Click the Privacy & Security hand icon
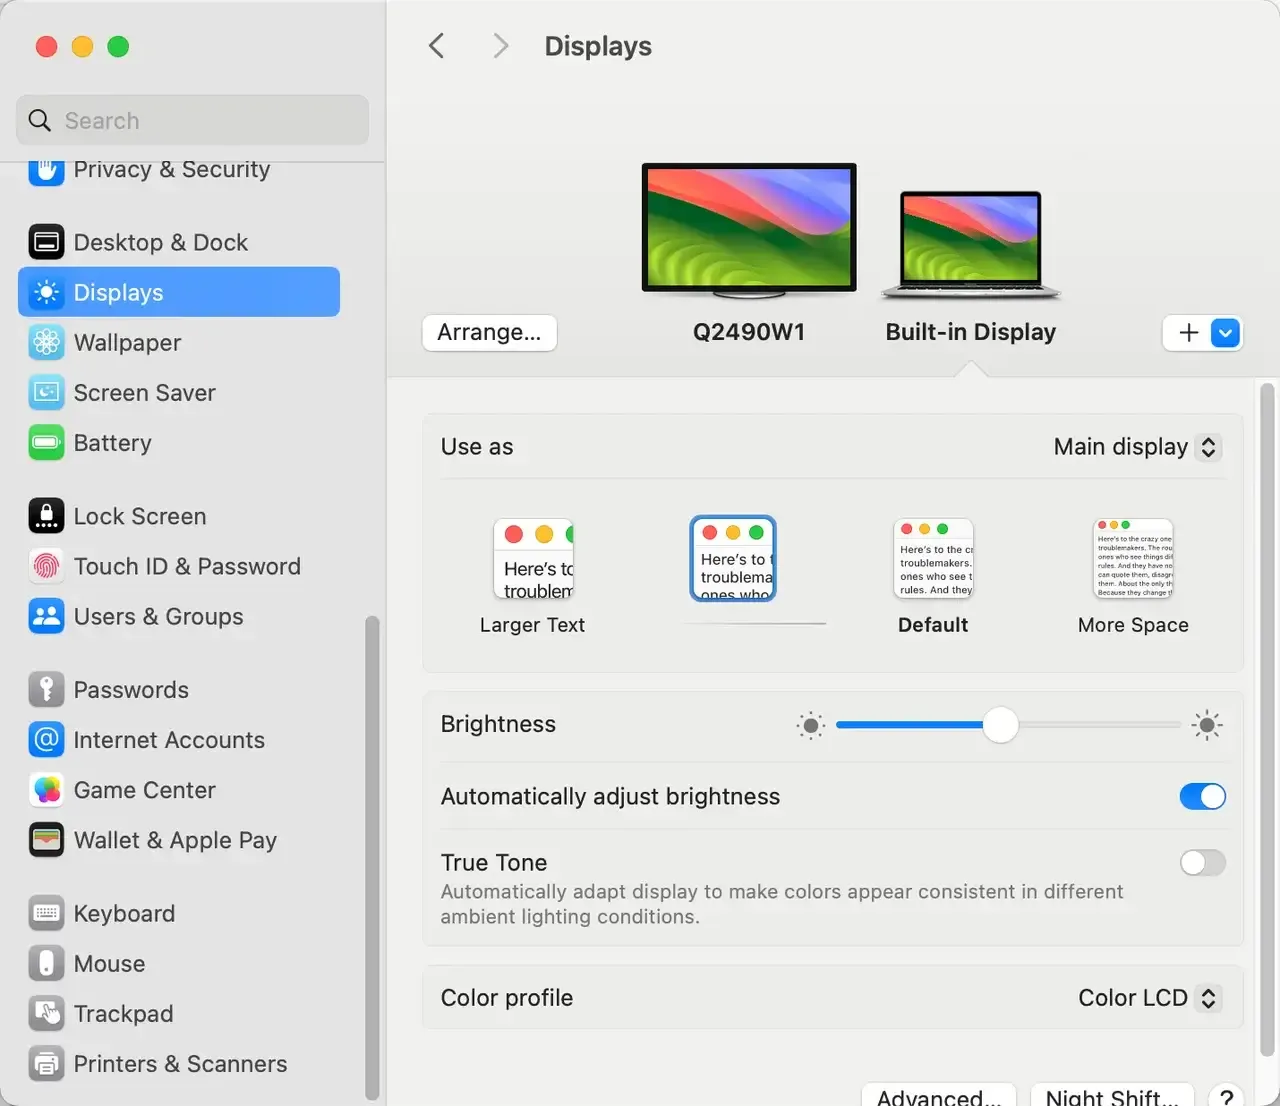1280x1106 pixels. 46,172
